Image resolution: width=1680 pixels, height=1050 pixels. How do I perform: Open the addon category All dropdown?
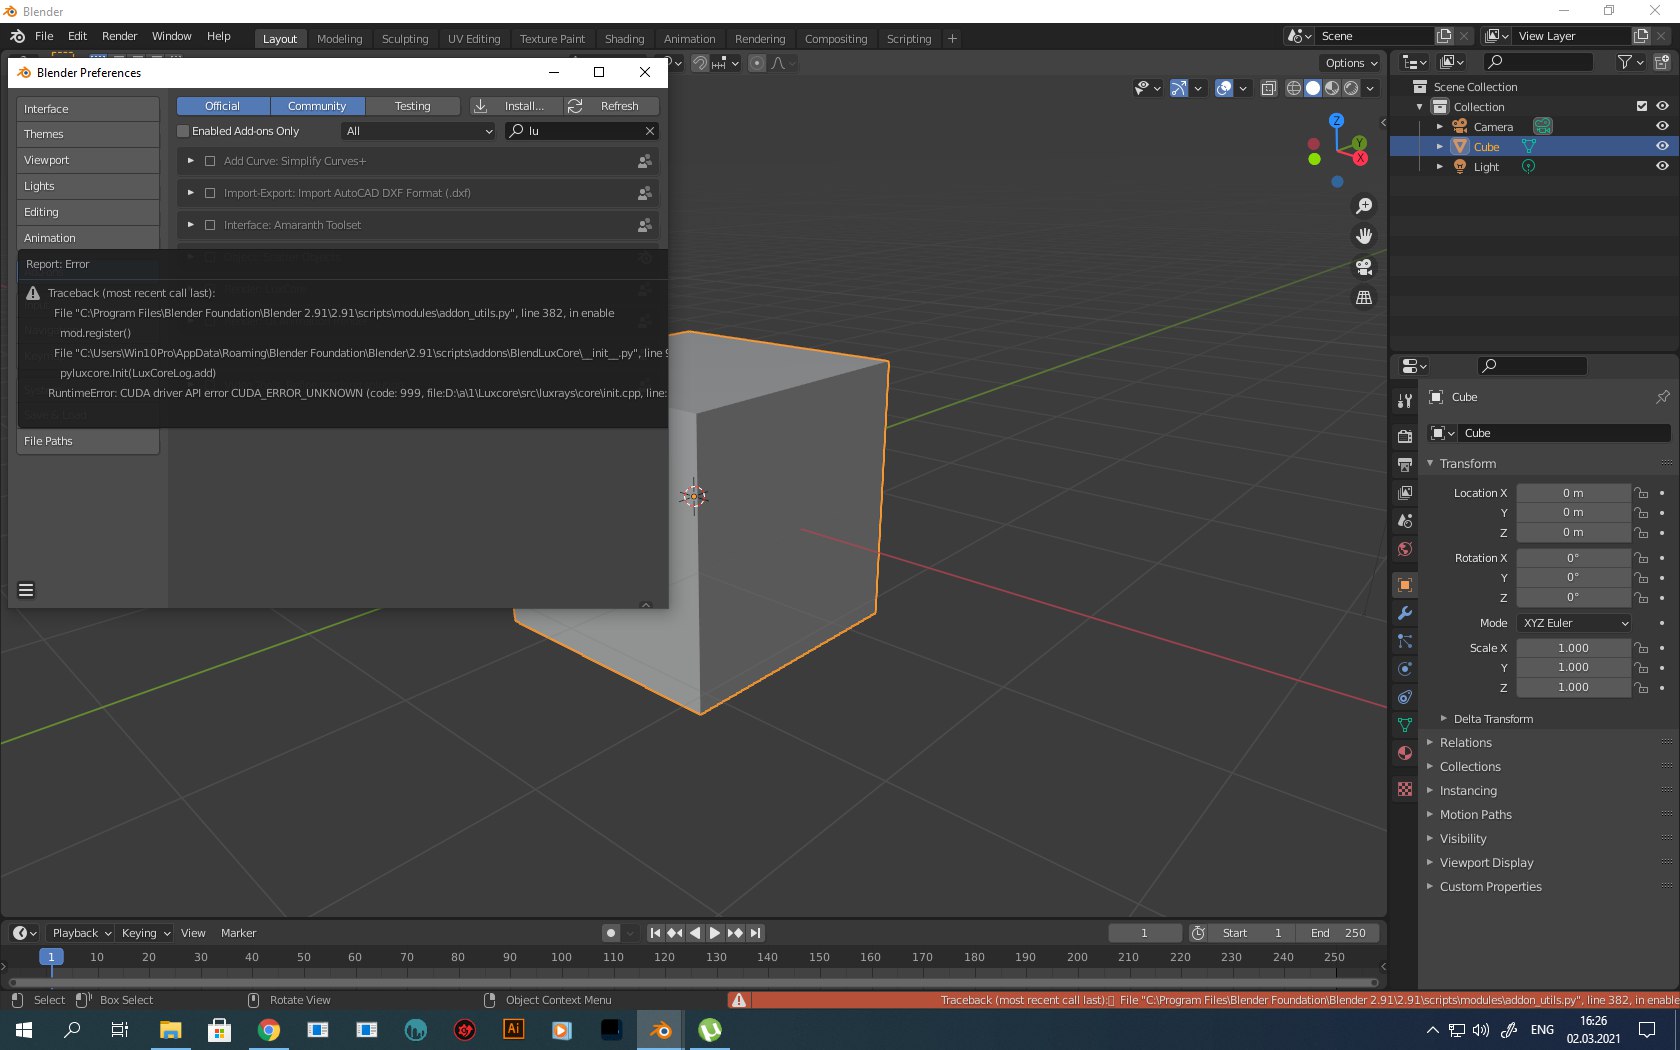pos(418,131)
